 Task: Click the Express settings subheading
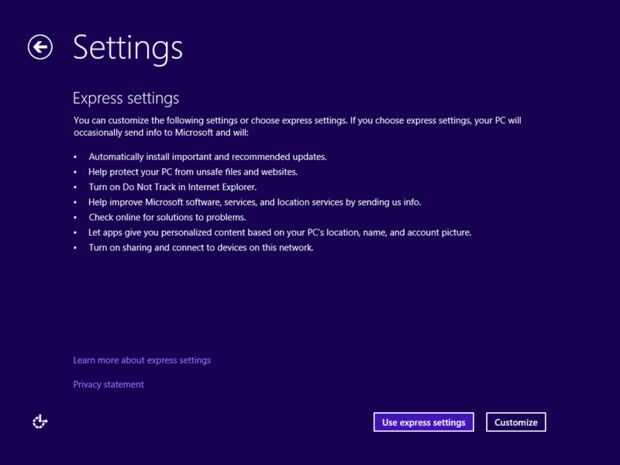tap(126, 98)
